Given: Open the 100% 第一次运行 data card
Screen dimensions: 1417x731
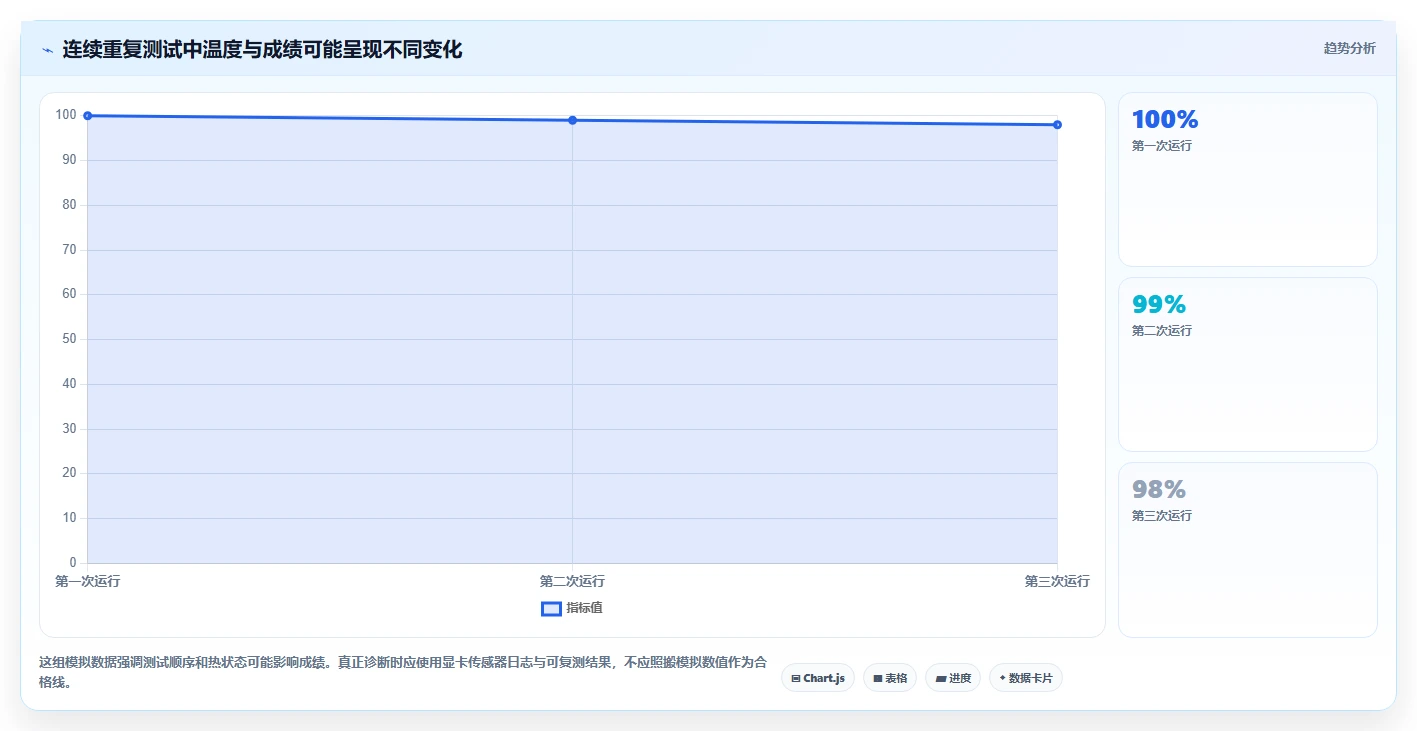Looking at the screenshot, I should pyautogui.click(x=1247, y=179).
